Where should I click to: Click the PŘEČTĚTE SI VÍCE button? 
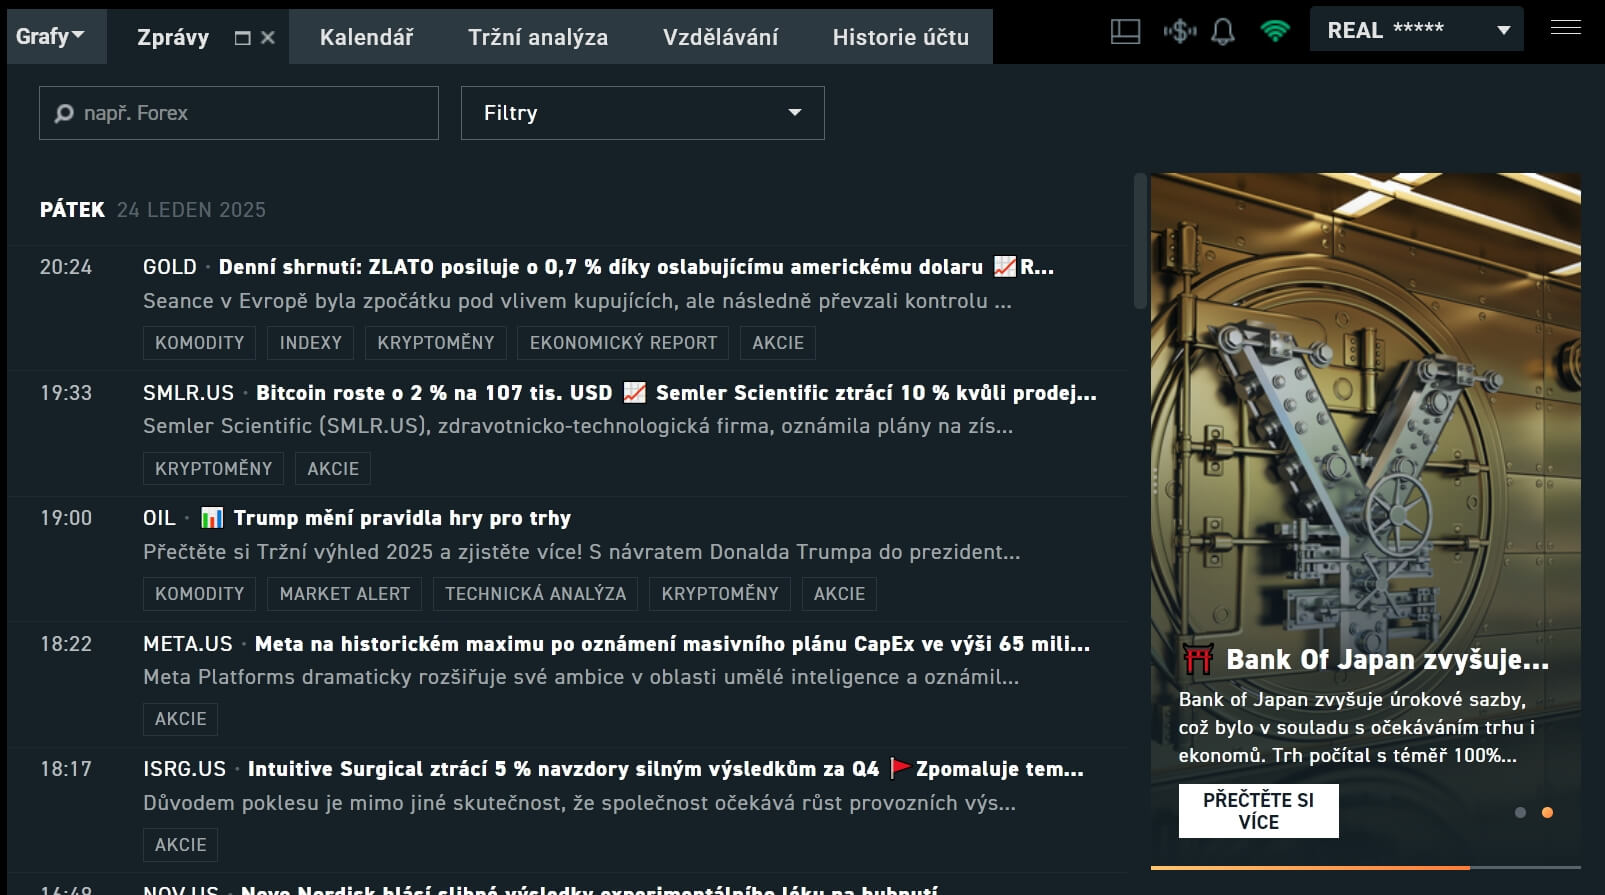pos(1258,811)
